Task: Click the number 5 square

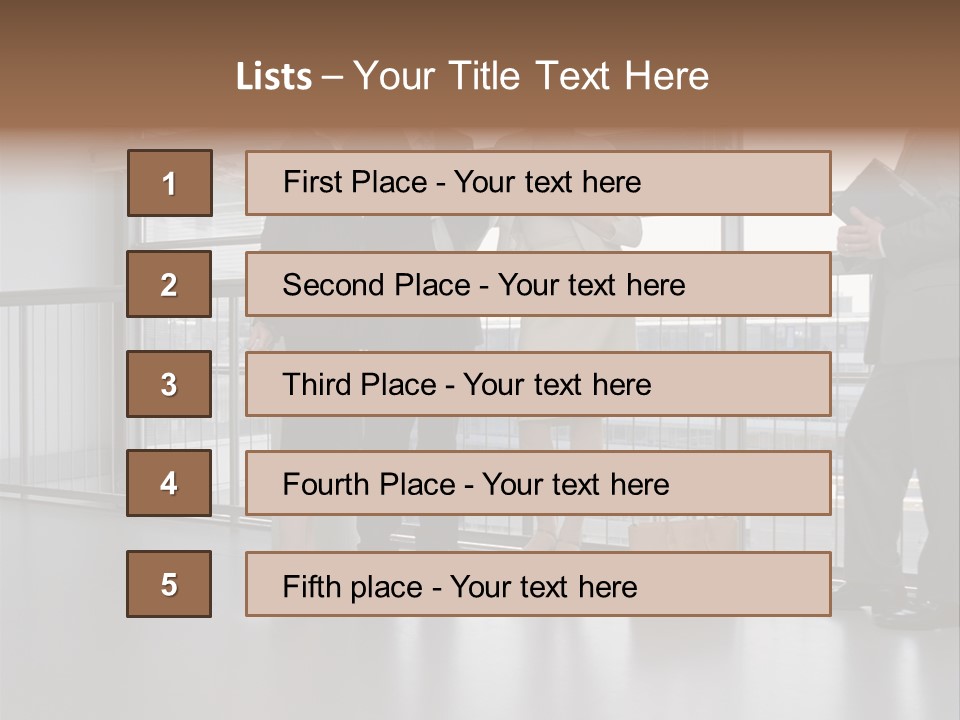Action: (x=169, y=584)
